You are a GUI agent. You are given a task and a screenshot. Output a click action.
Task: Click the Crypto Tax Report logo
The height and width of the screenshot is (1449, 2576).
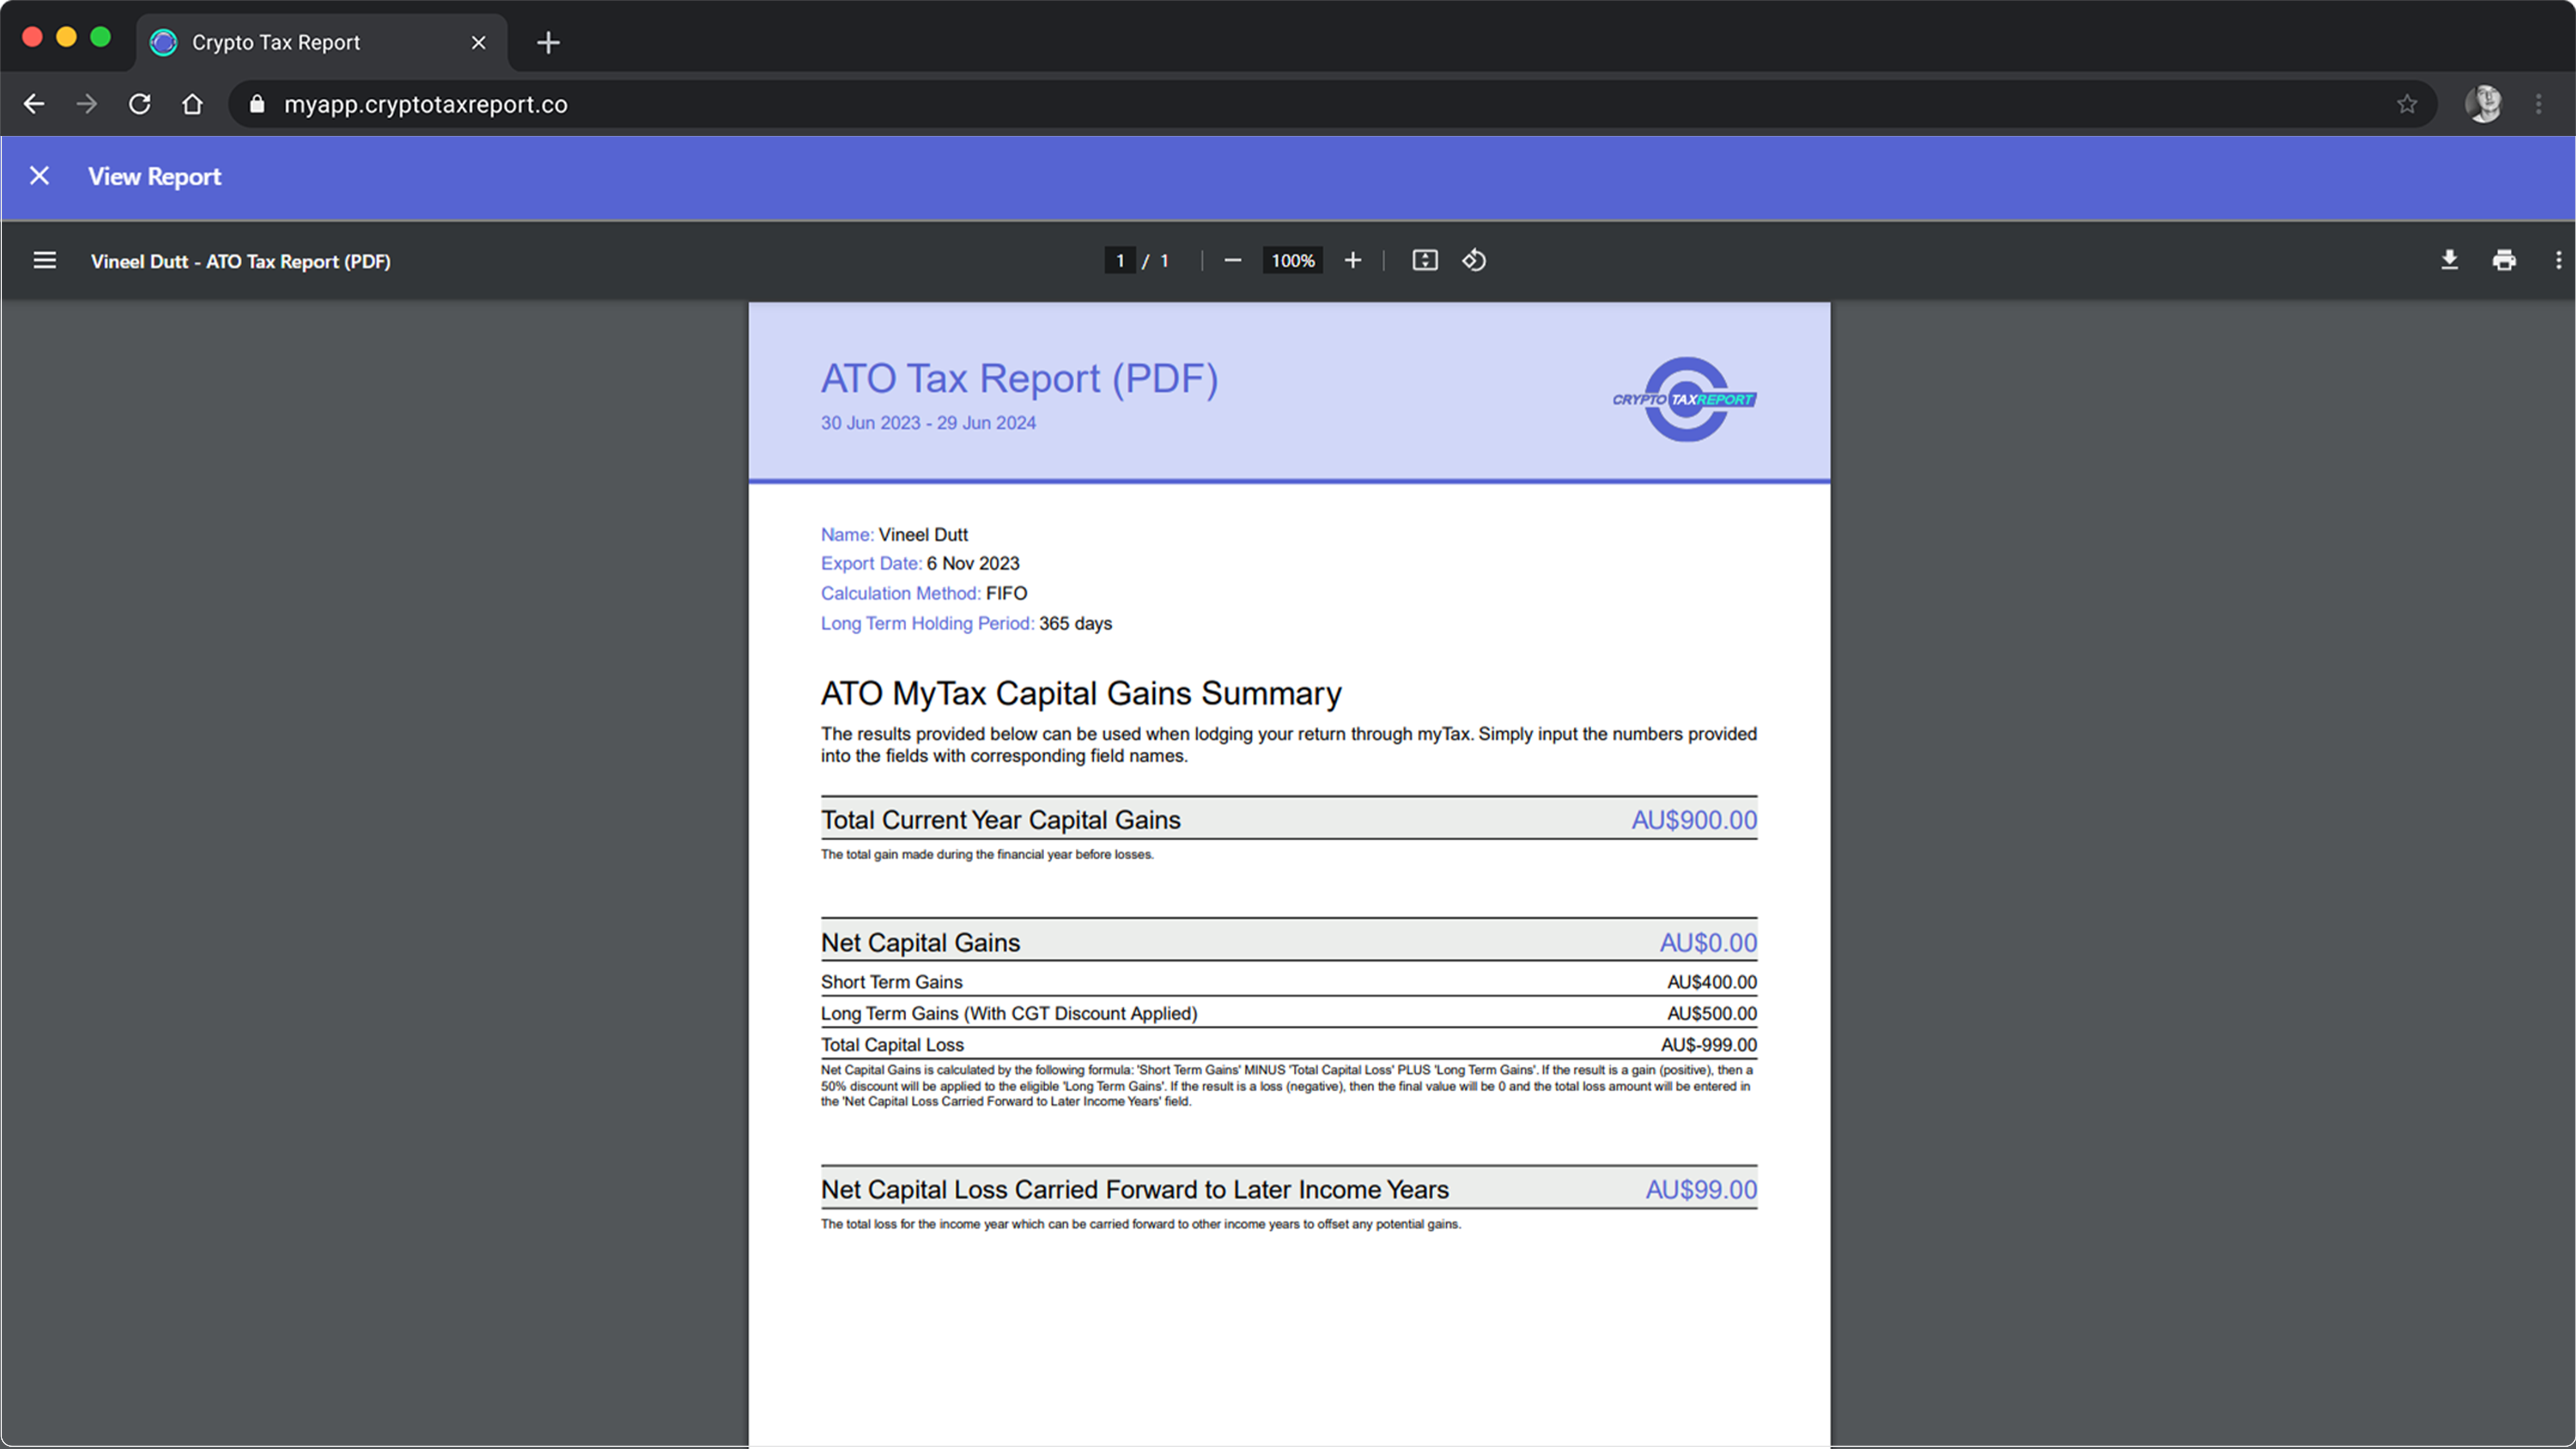coord(1685,399)
